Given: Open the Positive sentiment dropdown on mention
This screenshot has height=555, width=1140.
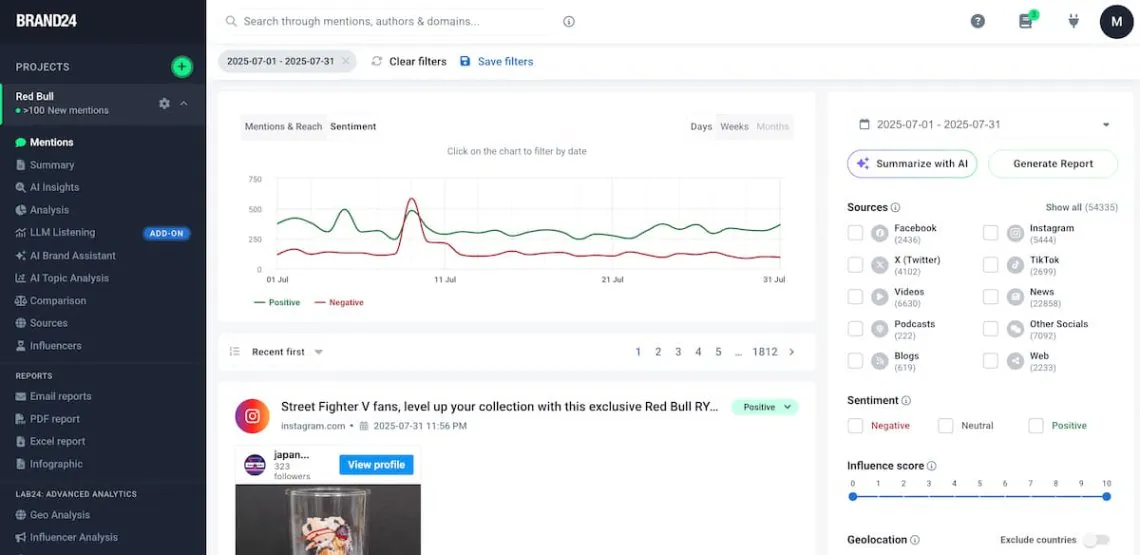Looking at the screenshot, I should point(765,407).
